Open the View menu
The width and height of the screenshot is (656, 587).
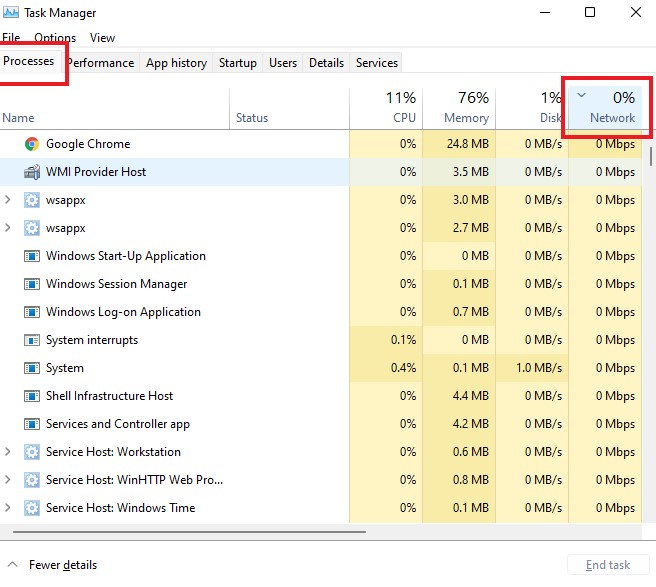pyautogui.click(x=102, y=38)
